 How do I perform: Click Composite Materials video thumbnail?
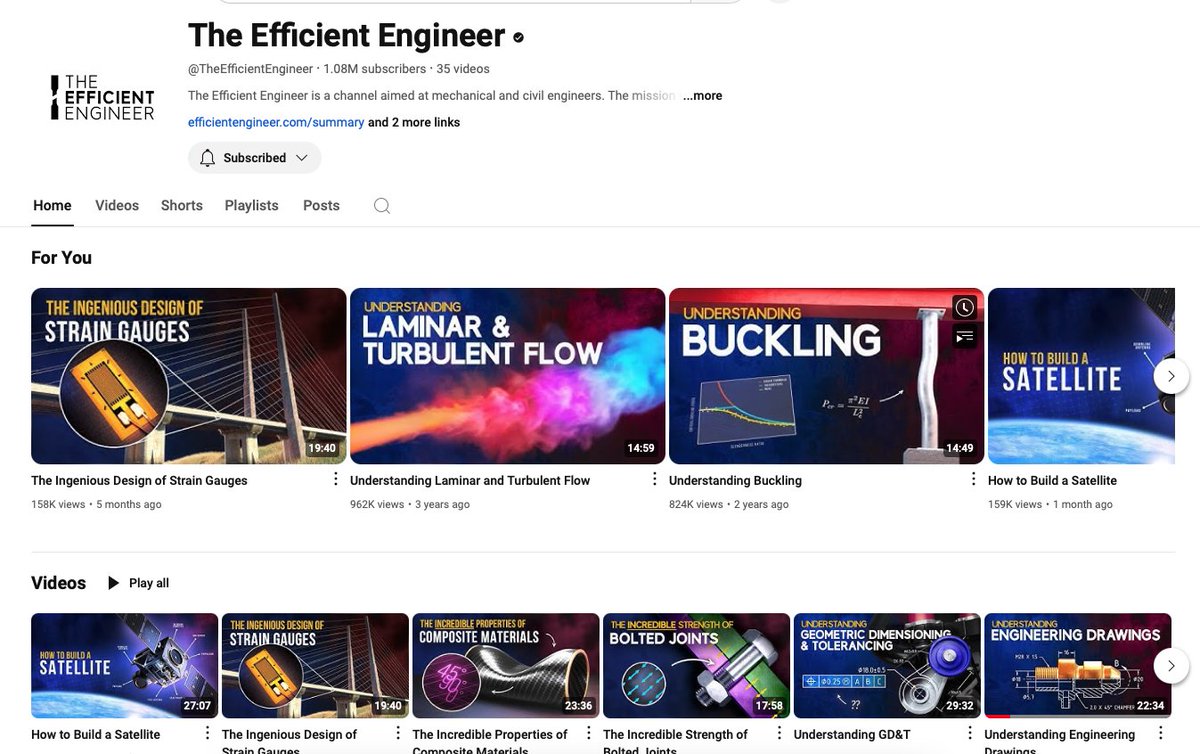pos(506,665)
